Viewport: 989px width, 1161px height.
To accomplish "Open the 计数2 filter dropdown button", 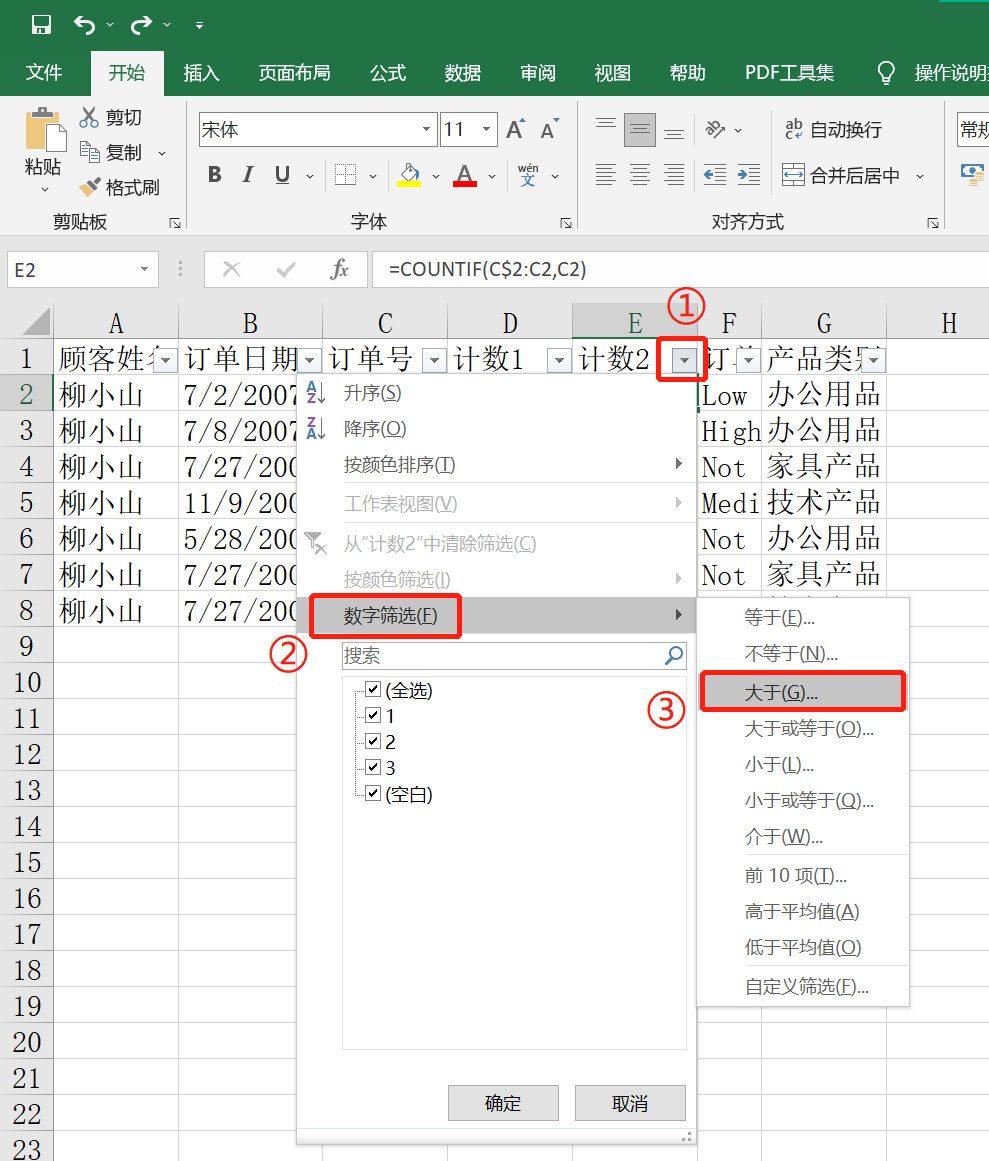I will [685, 361].
